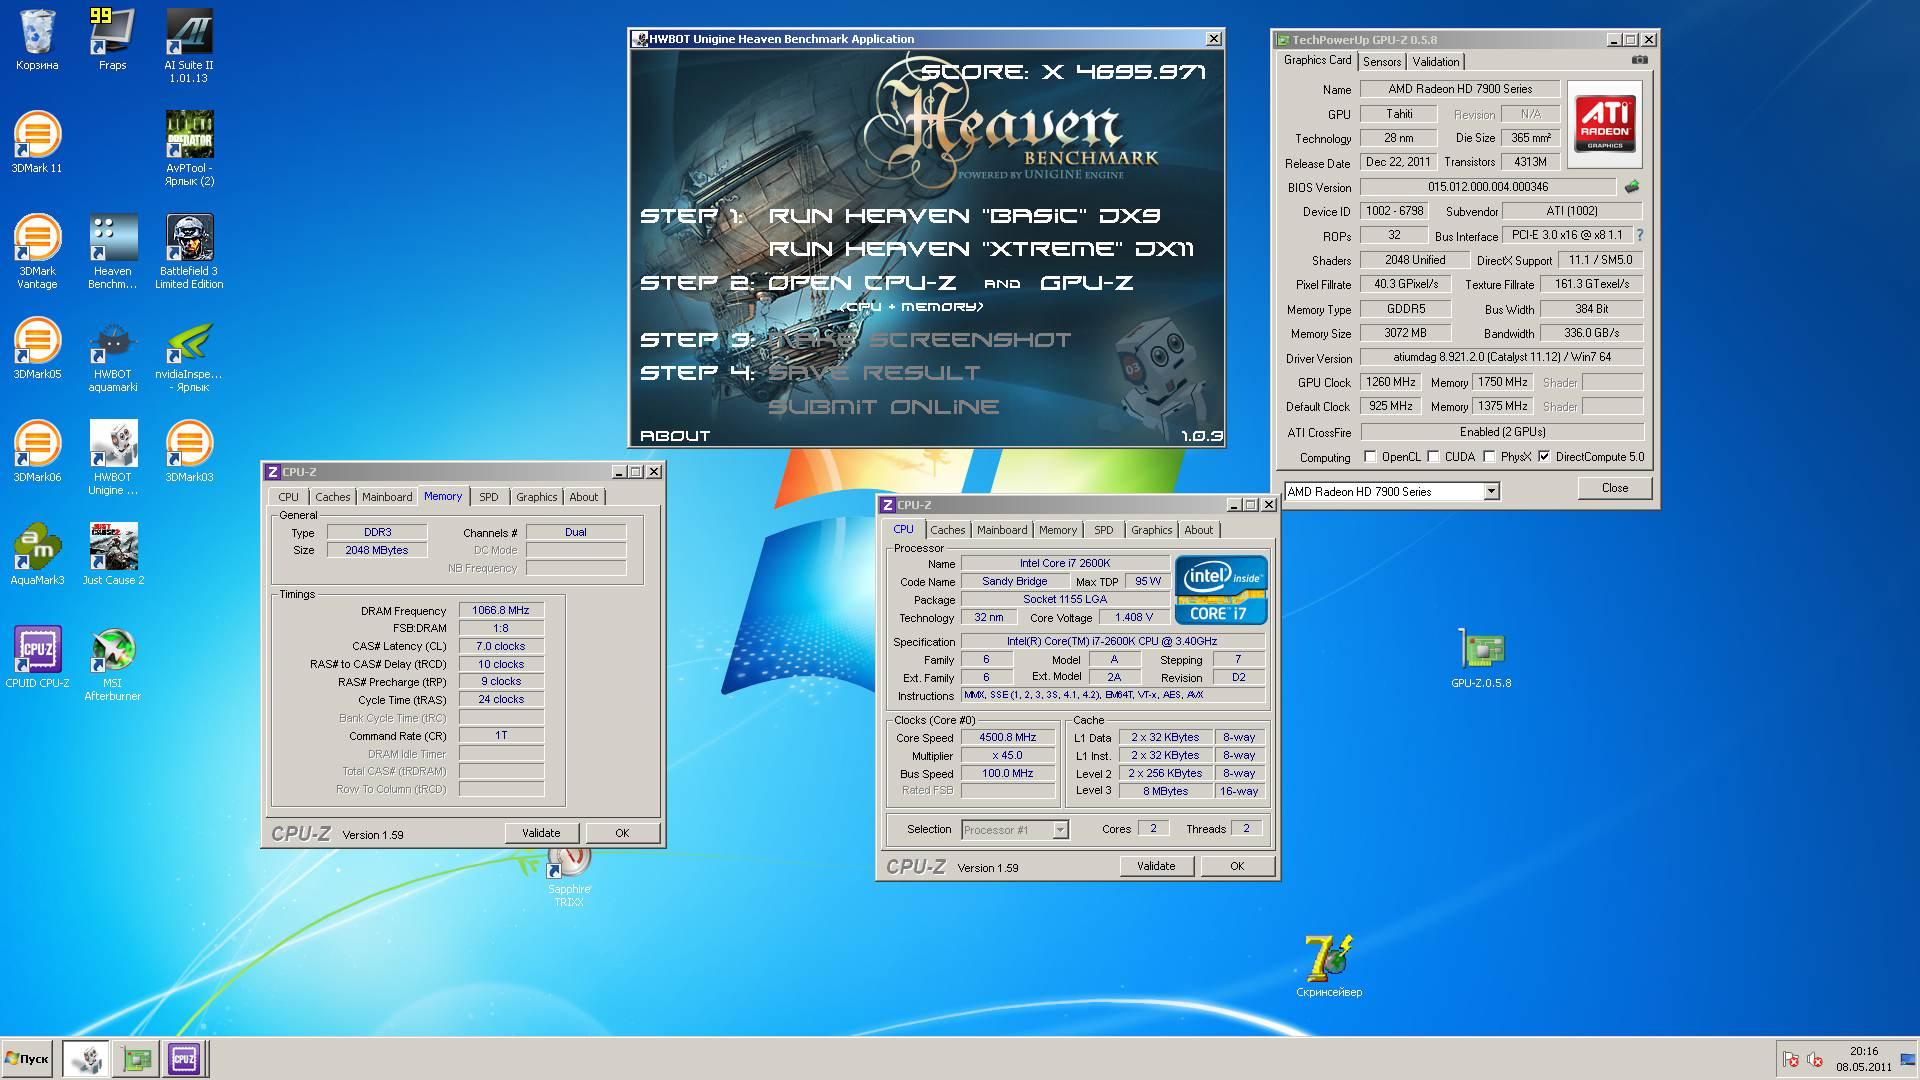The width and height of the screenshot is (1920, 1080).
Task: Open the Пуск start menu button
Action: (x=27, y=1059)
